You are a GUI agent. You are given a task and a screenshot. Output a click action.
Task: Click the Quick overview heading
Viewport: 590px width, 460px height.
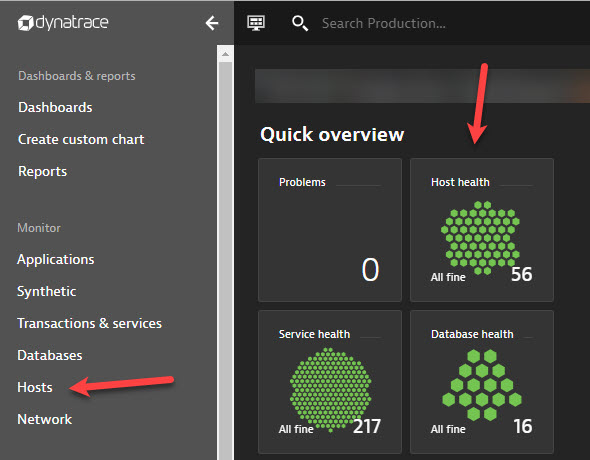click(332, 134)
